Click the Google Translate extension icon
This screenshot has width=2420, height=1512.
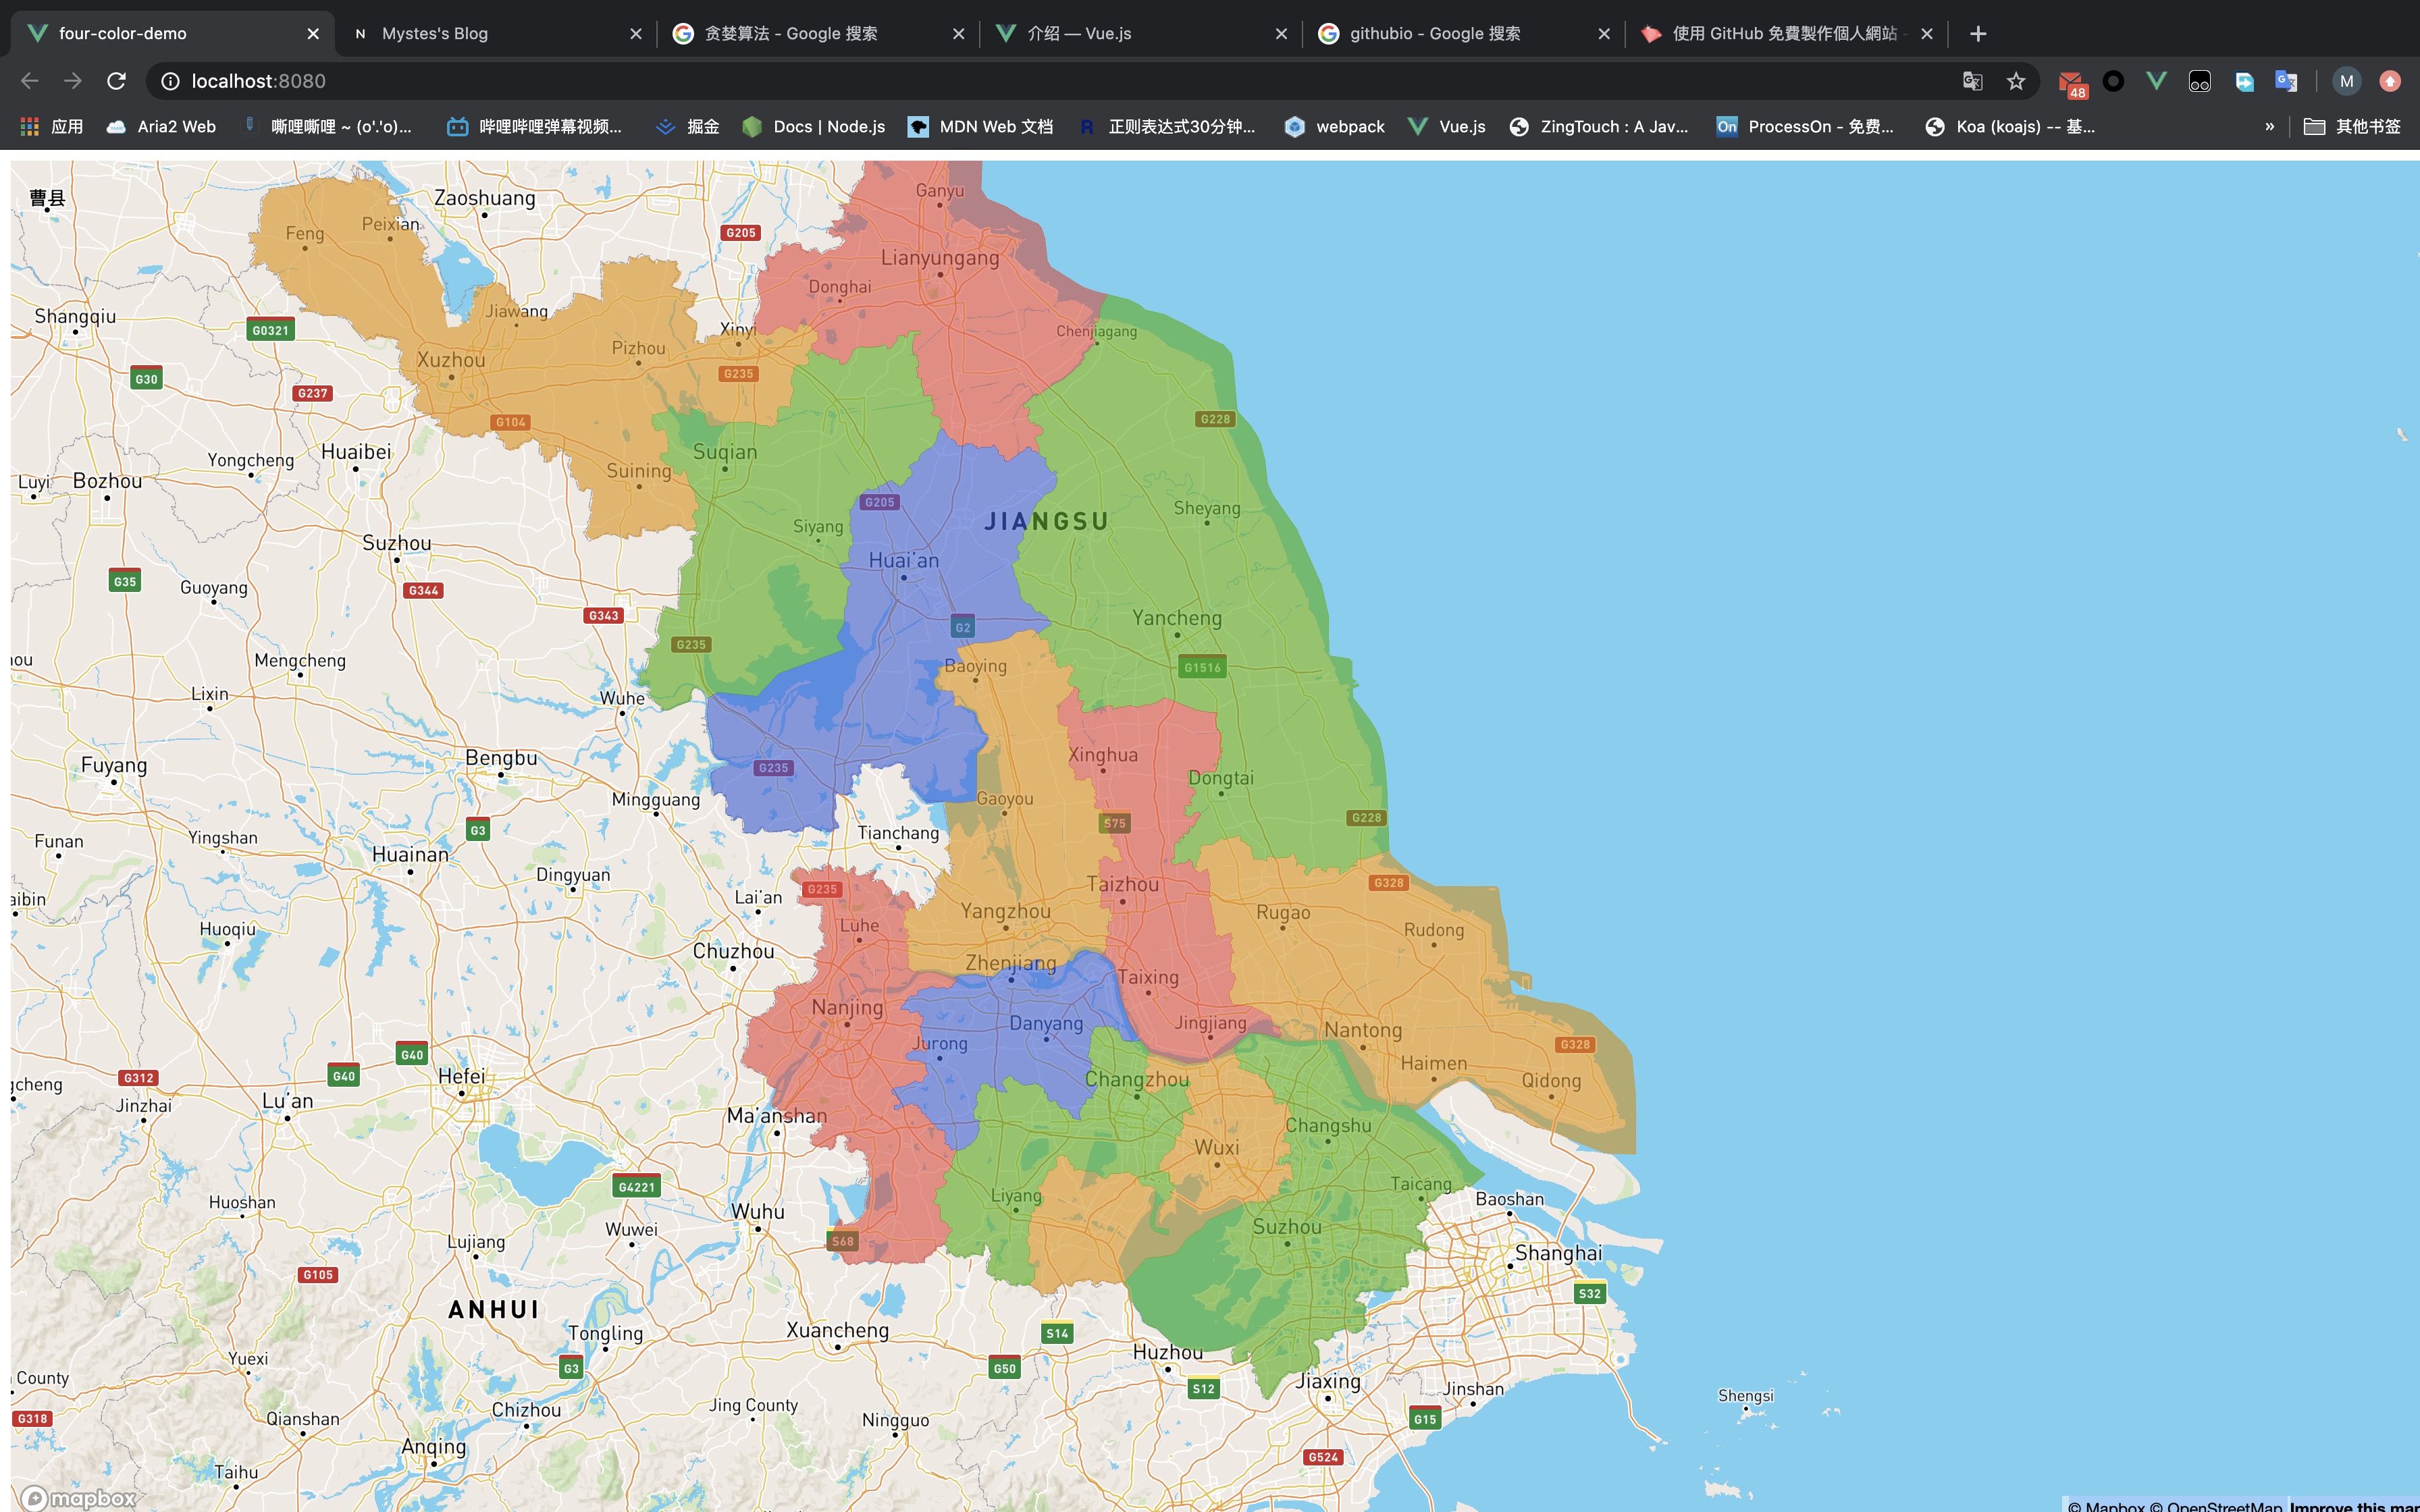(2286, 81)
